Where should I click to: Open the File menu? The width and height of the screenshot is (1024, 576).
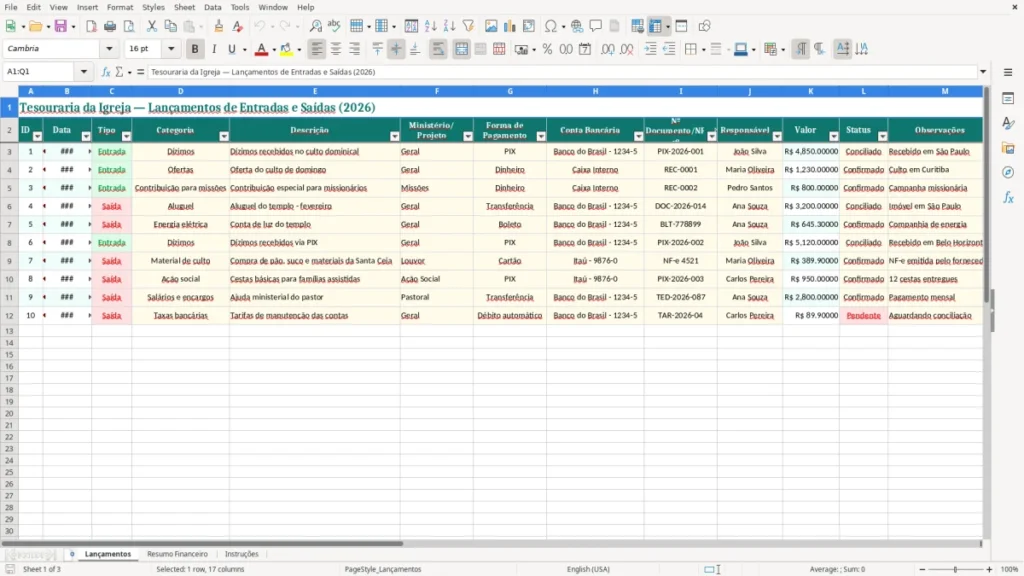pyautogui.click(x=11, y=7)
